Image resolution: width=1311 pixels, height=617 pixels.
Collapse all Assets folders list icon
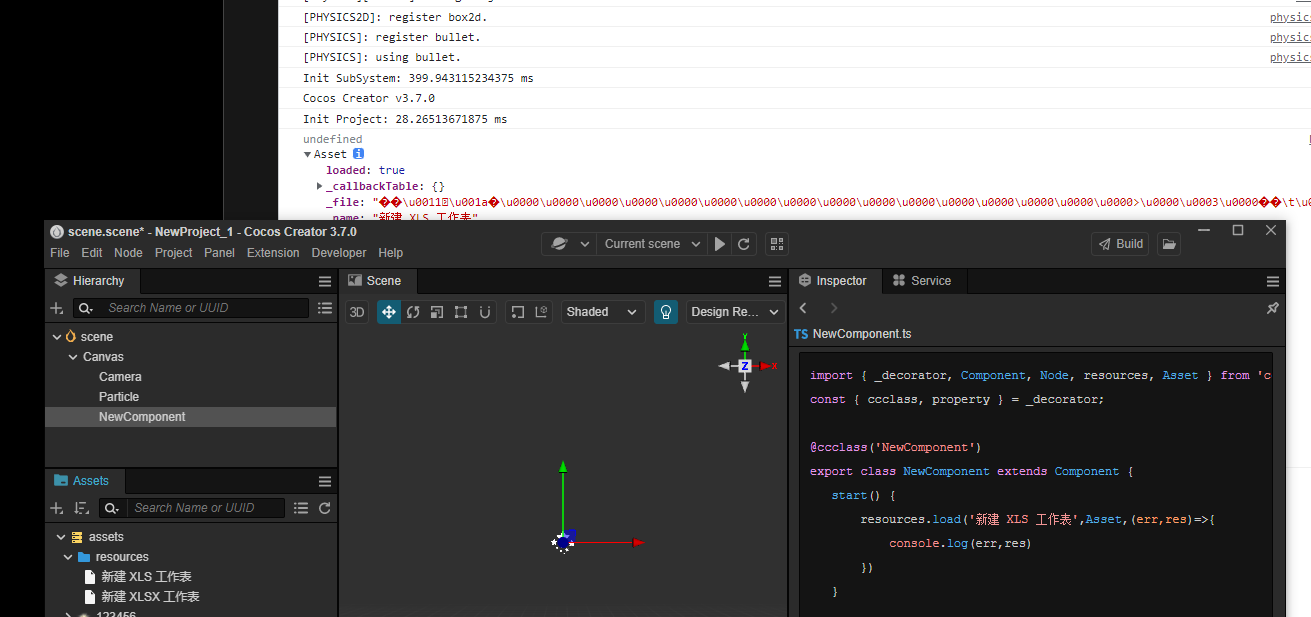tap(301, 509)
